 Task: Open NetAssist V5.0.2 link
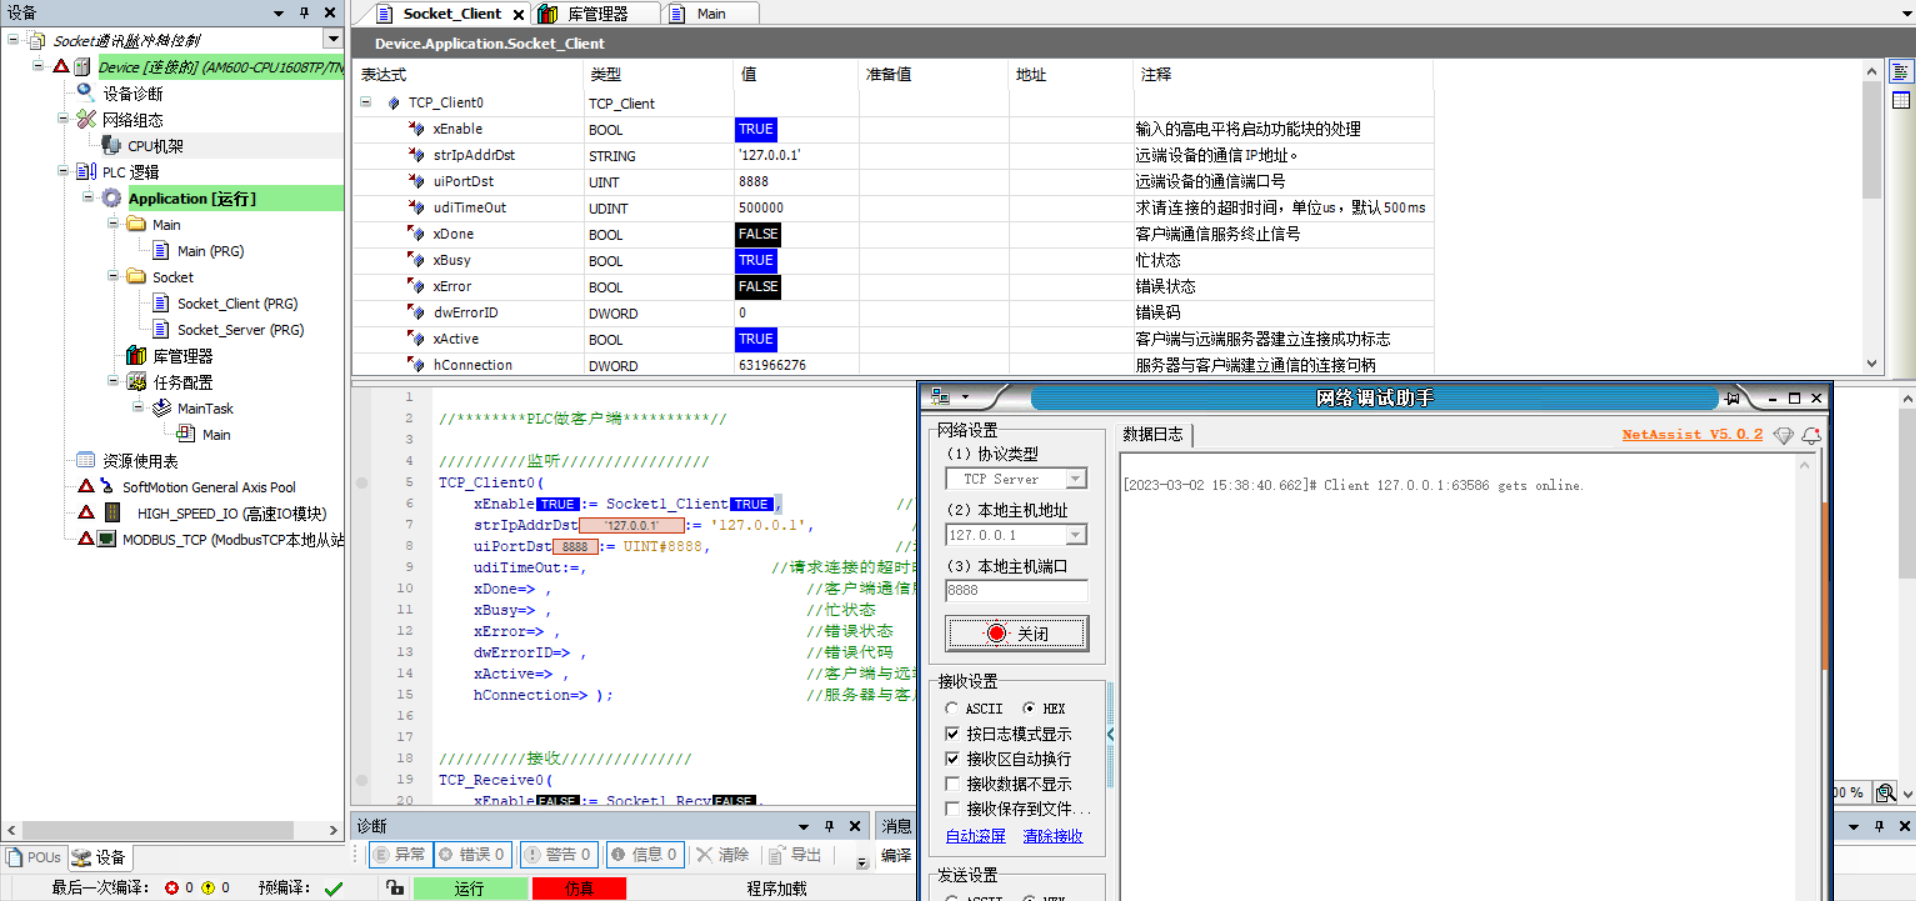point(1692,434)
